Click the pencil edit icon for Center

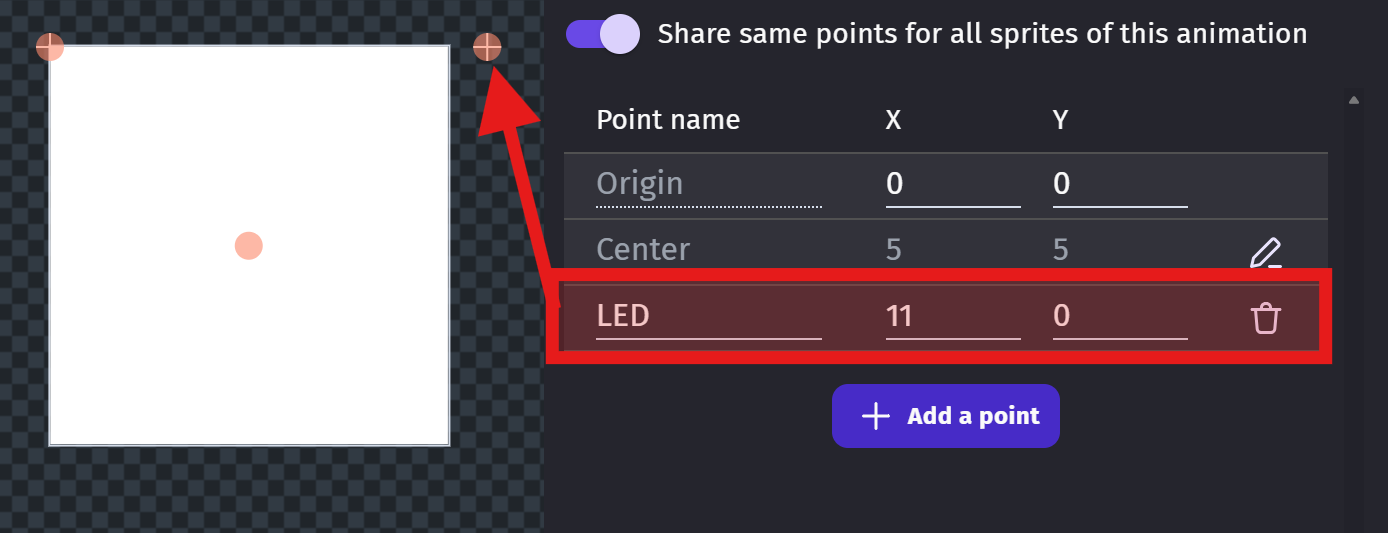1266,253
